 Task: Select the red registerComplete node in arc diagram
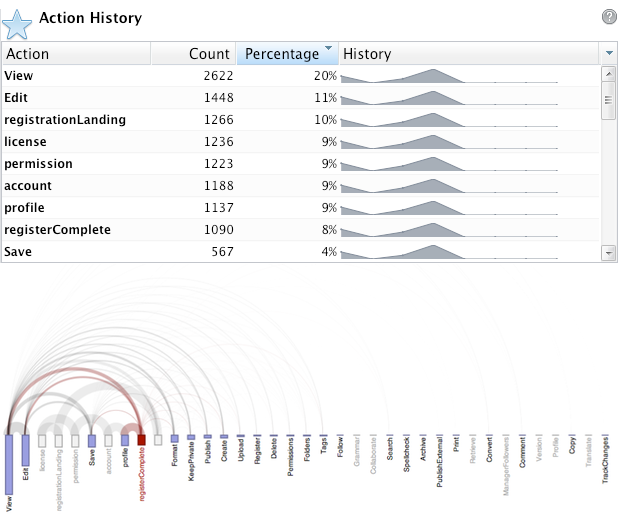pos(141,440)
